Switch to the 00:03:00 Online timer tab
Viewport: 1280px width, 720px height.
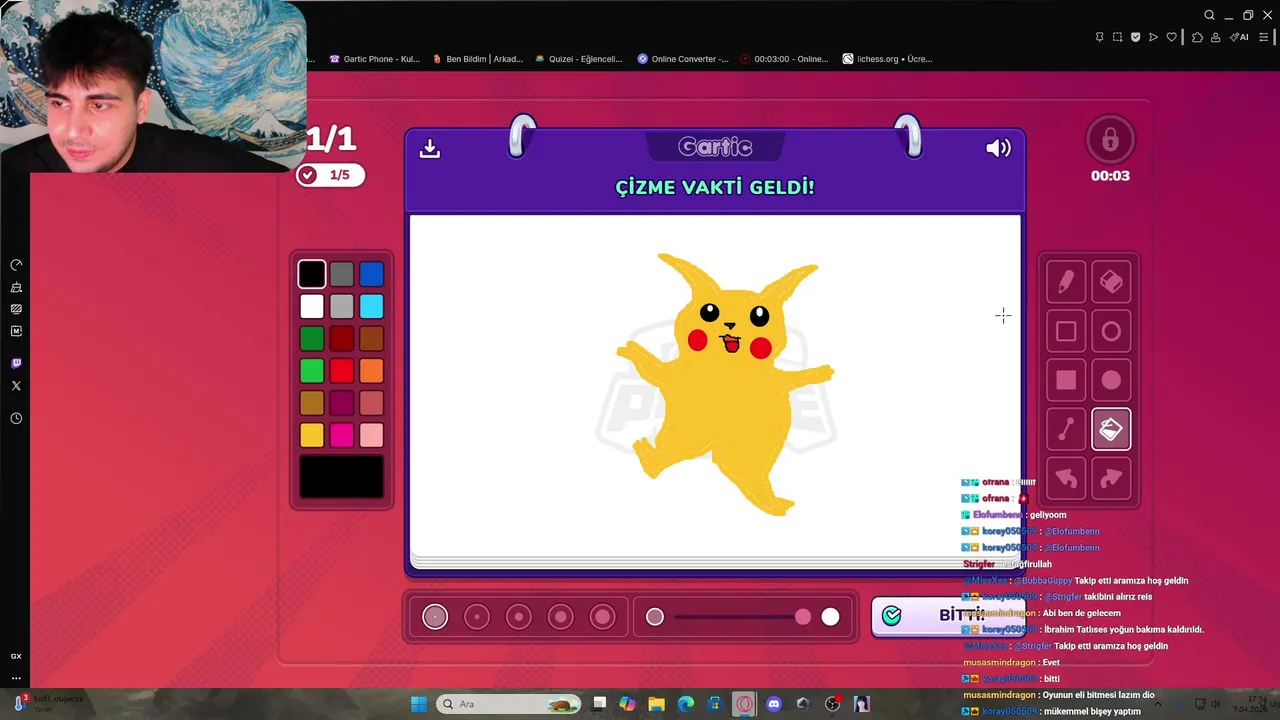coord(785,59)
